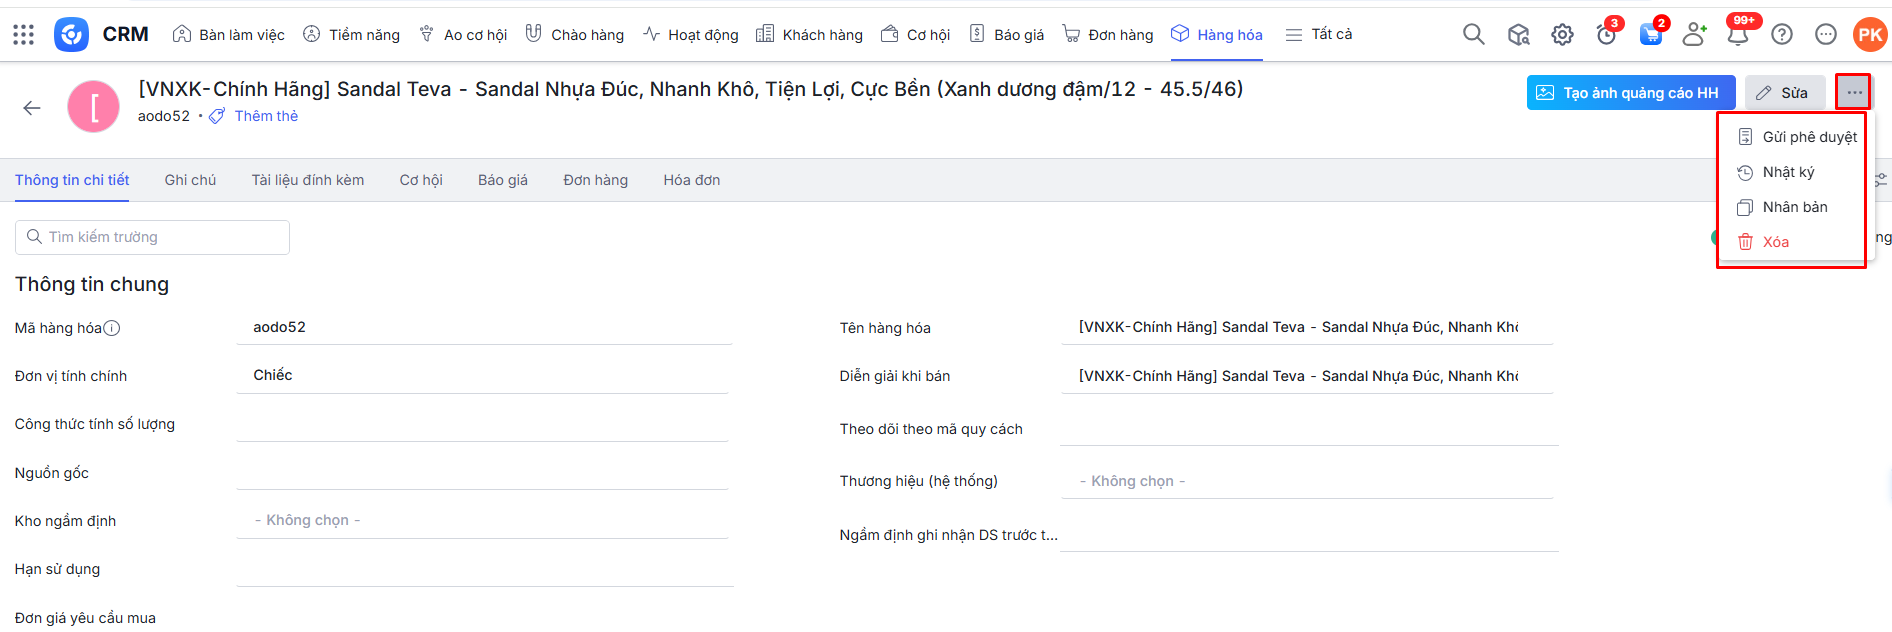Click the back arrow beside product avatar

click(x=32, y=108)
